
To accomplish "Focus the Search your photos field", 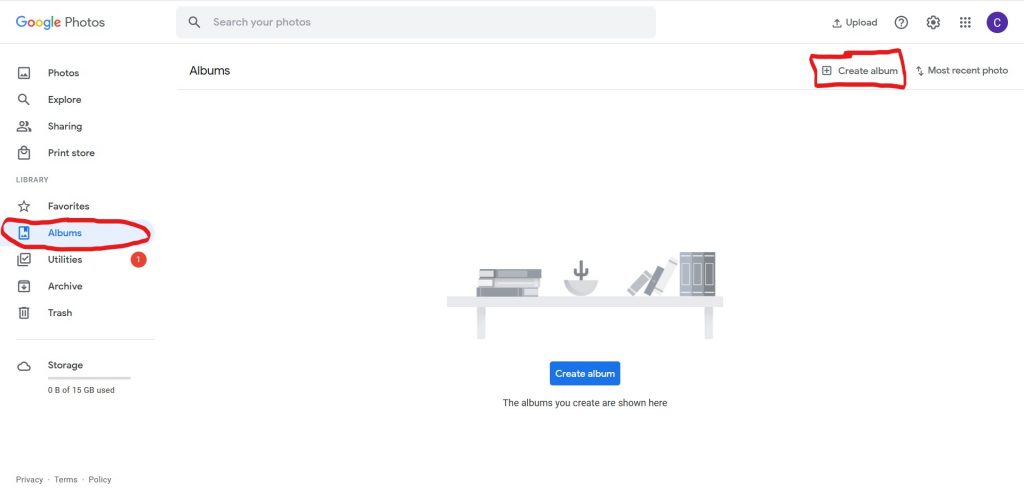I will 416,22.
